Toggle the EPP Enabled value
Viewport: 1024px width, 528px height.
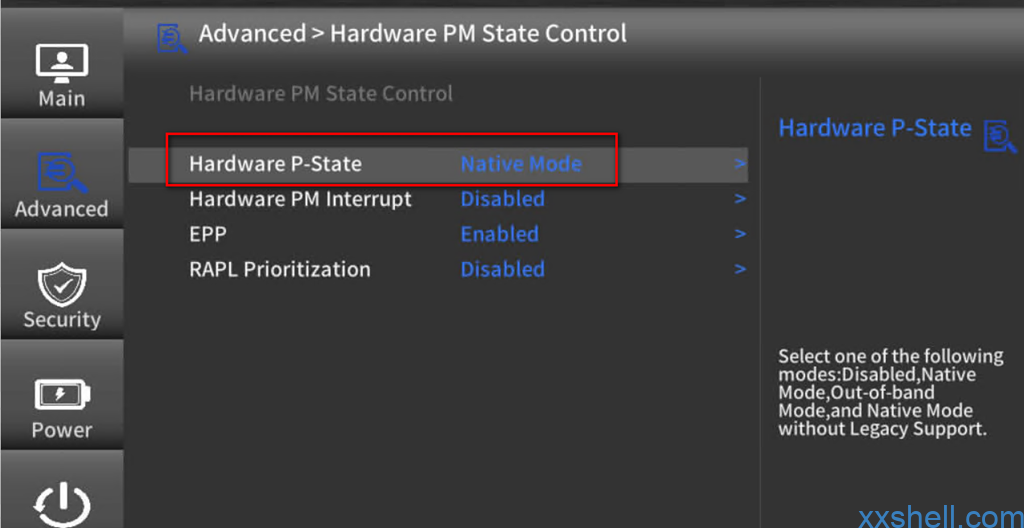pyautogui.click(x=500, y=234)
